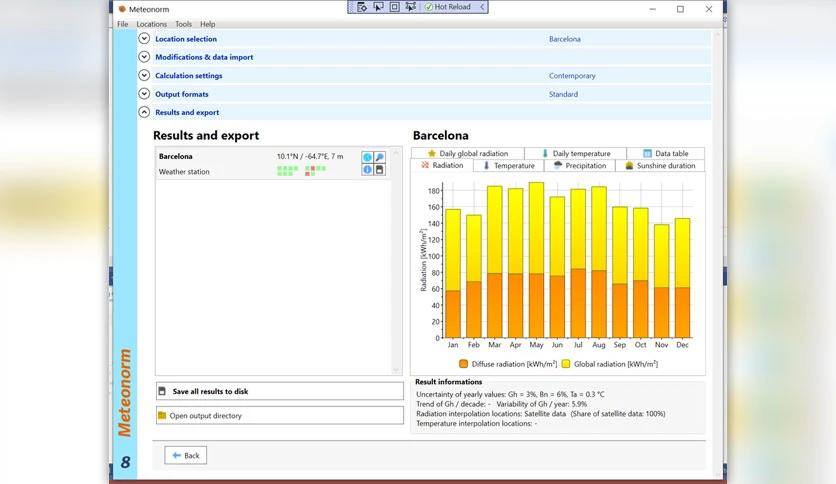The image size is (836, 484).
Task: Open the live visual tree debug icon
Action: [x=361, y=7]
